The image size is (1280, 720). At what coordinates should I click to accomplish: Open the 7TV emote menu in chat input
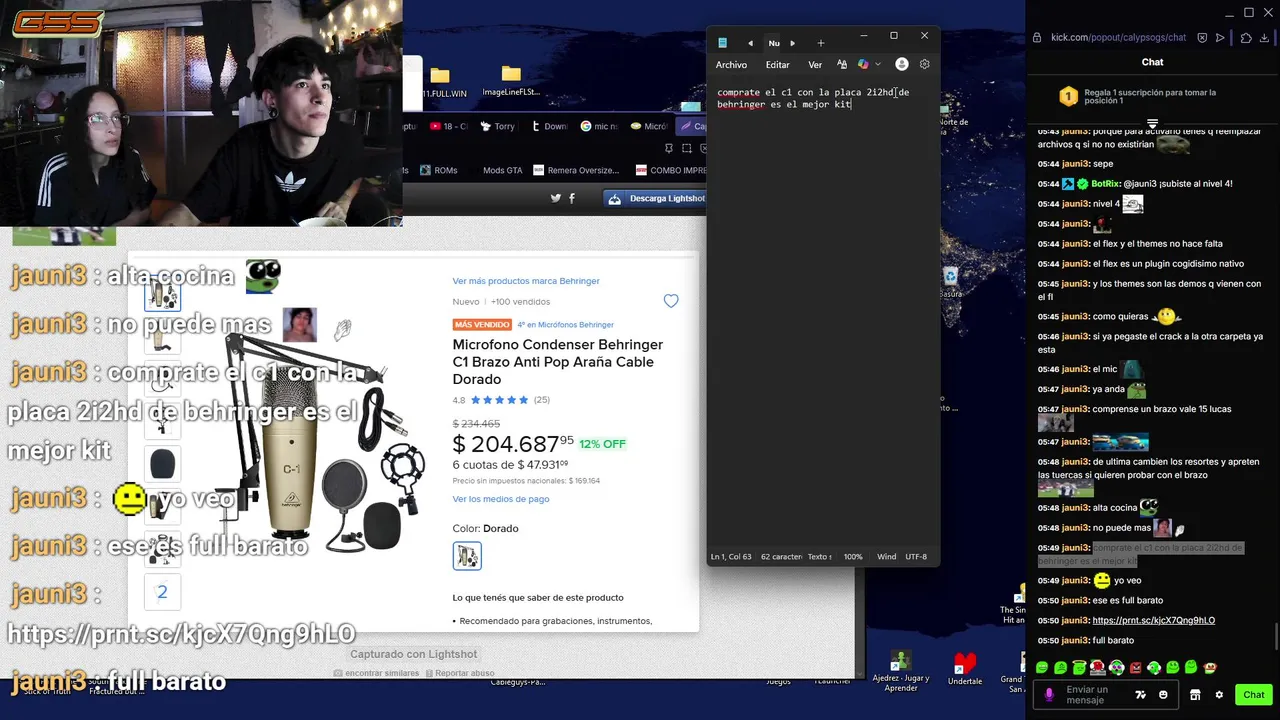tap(1140, 695)
